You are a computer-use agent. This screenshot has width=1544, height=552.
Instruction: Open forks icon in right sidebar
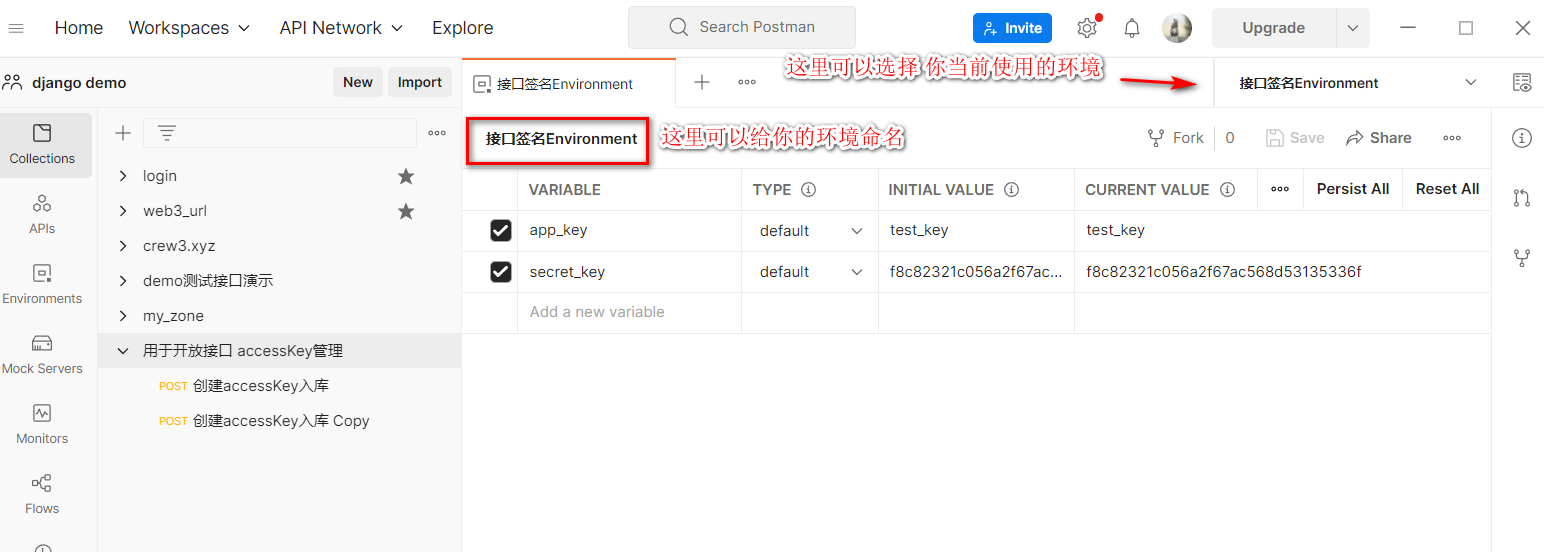pyautogui.click(x=1522, y=258)
